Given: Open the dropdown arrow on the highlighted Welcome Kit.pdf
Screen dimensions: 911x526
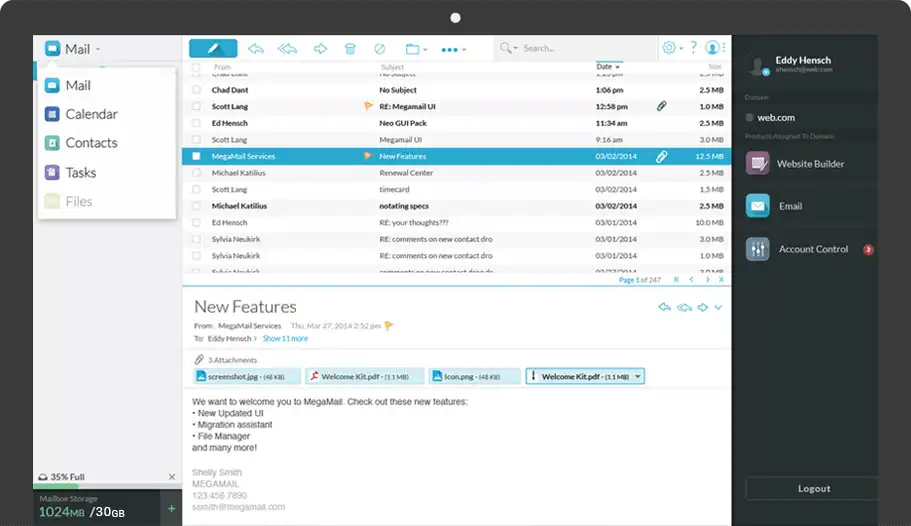Looking at the screenshot, I should coord(638,377).
